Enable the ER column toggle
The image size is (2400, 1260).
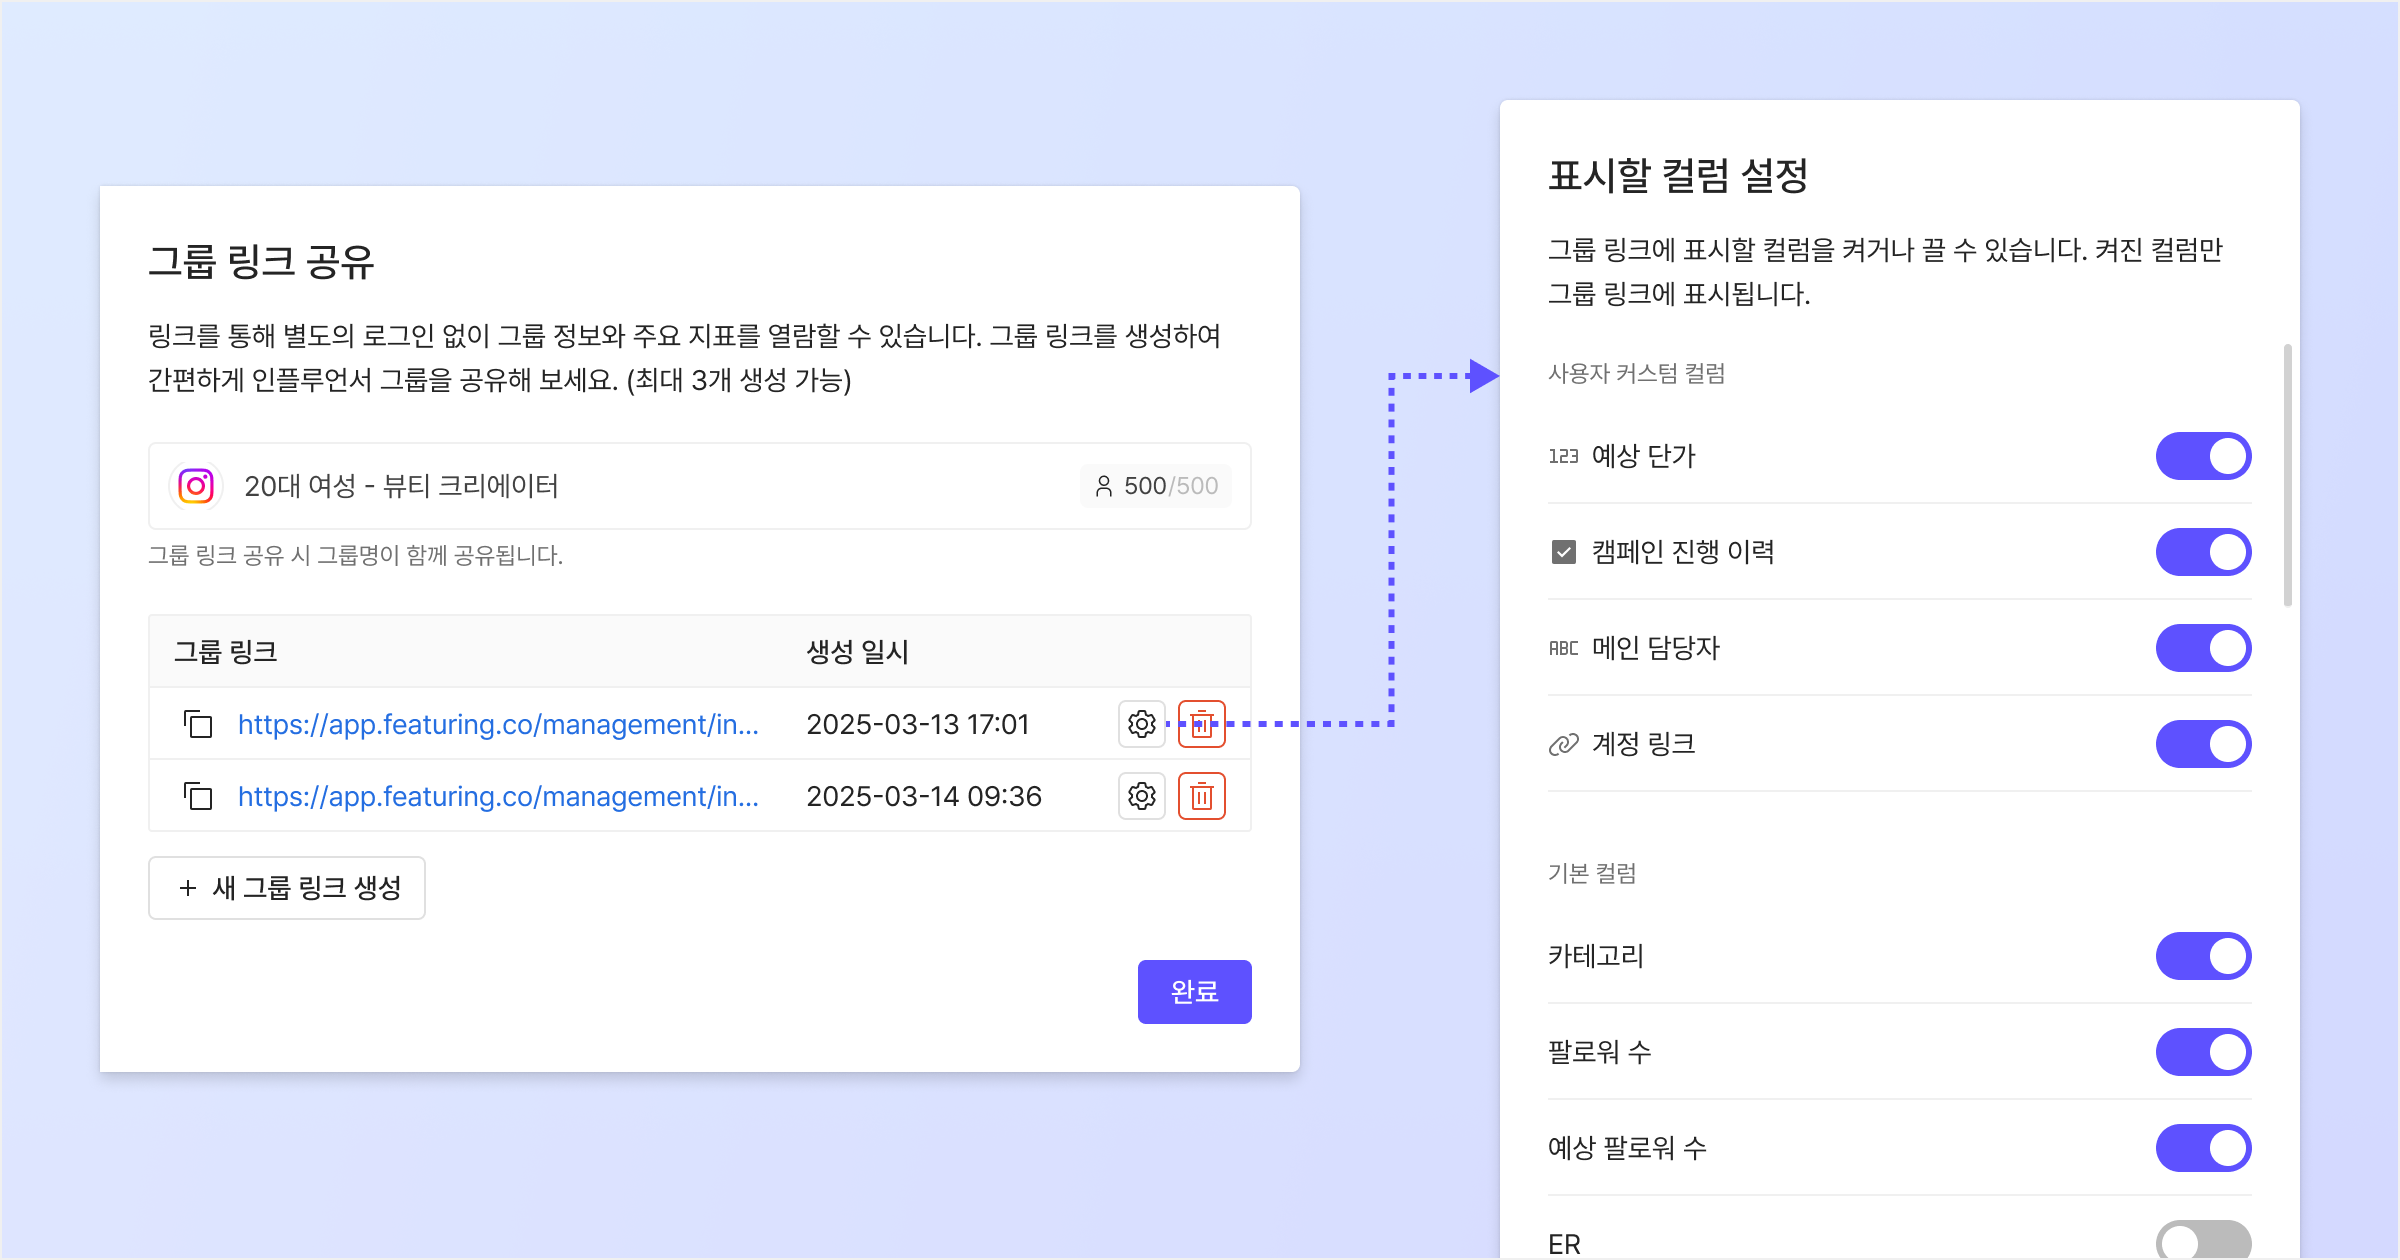(x=2202, y=1240)
